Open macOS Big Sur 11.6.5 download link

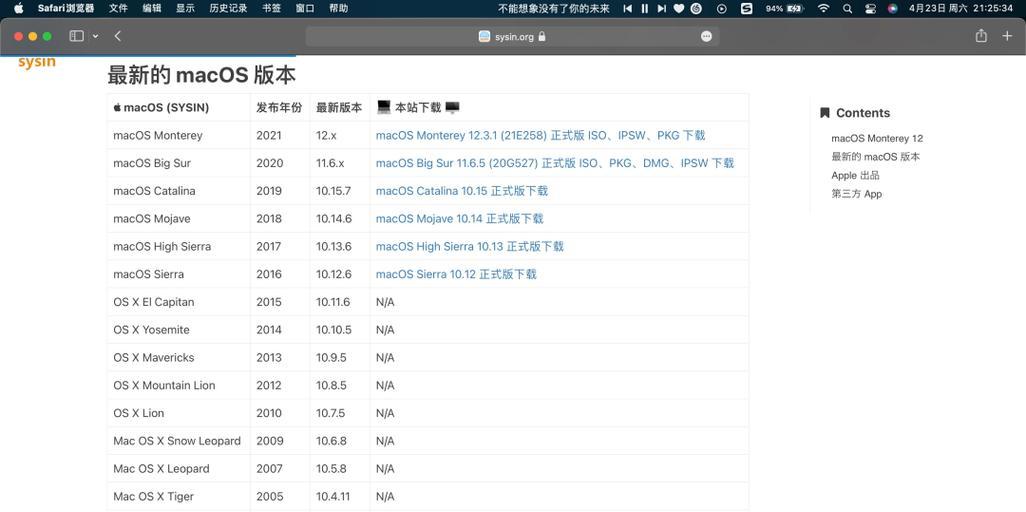(555, 163)
